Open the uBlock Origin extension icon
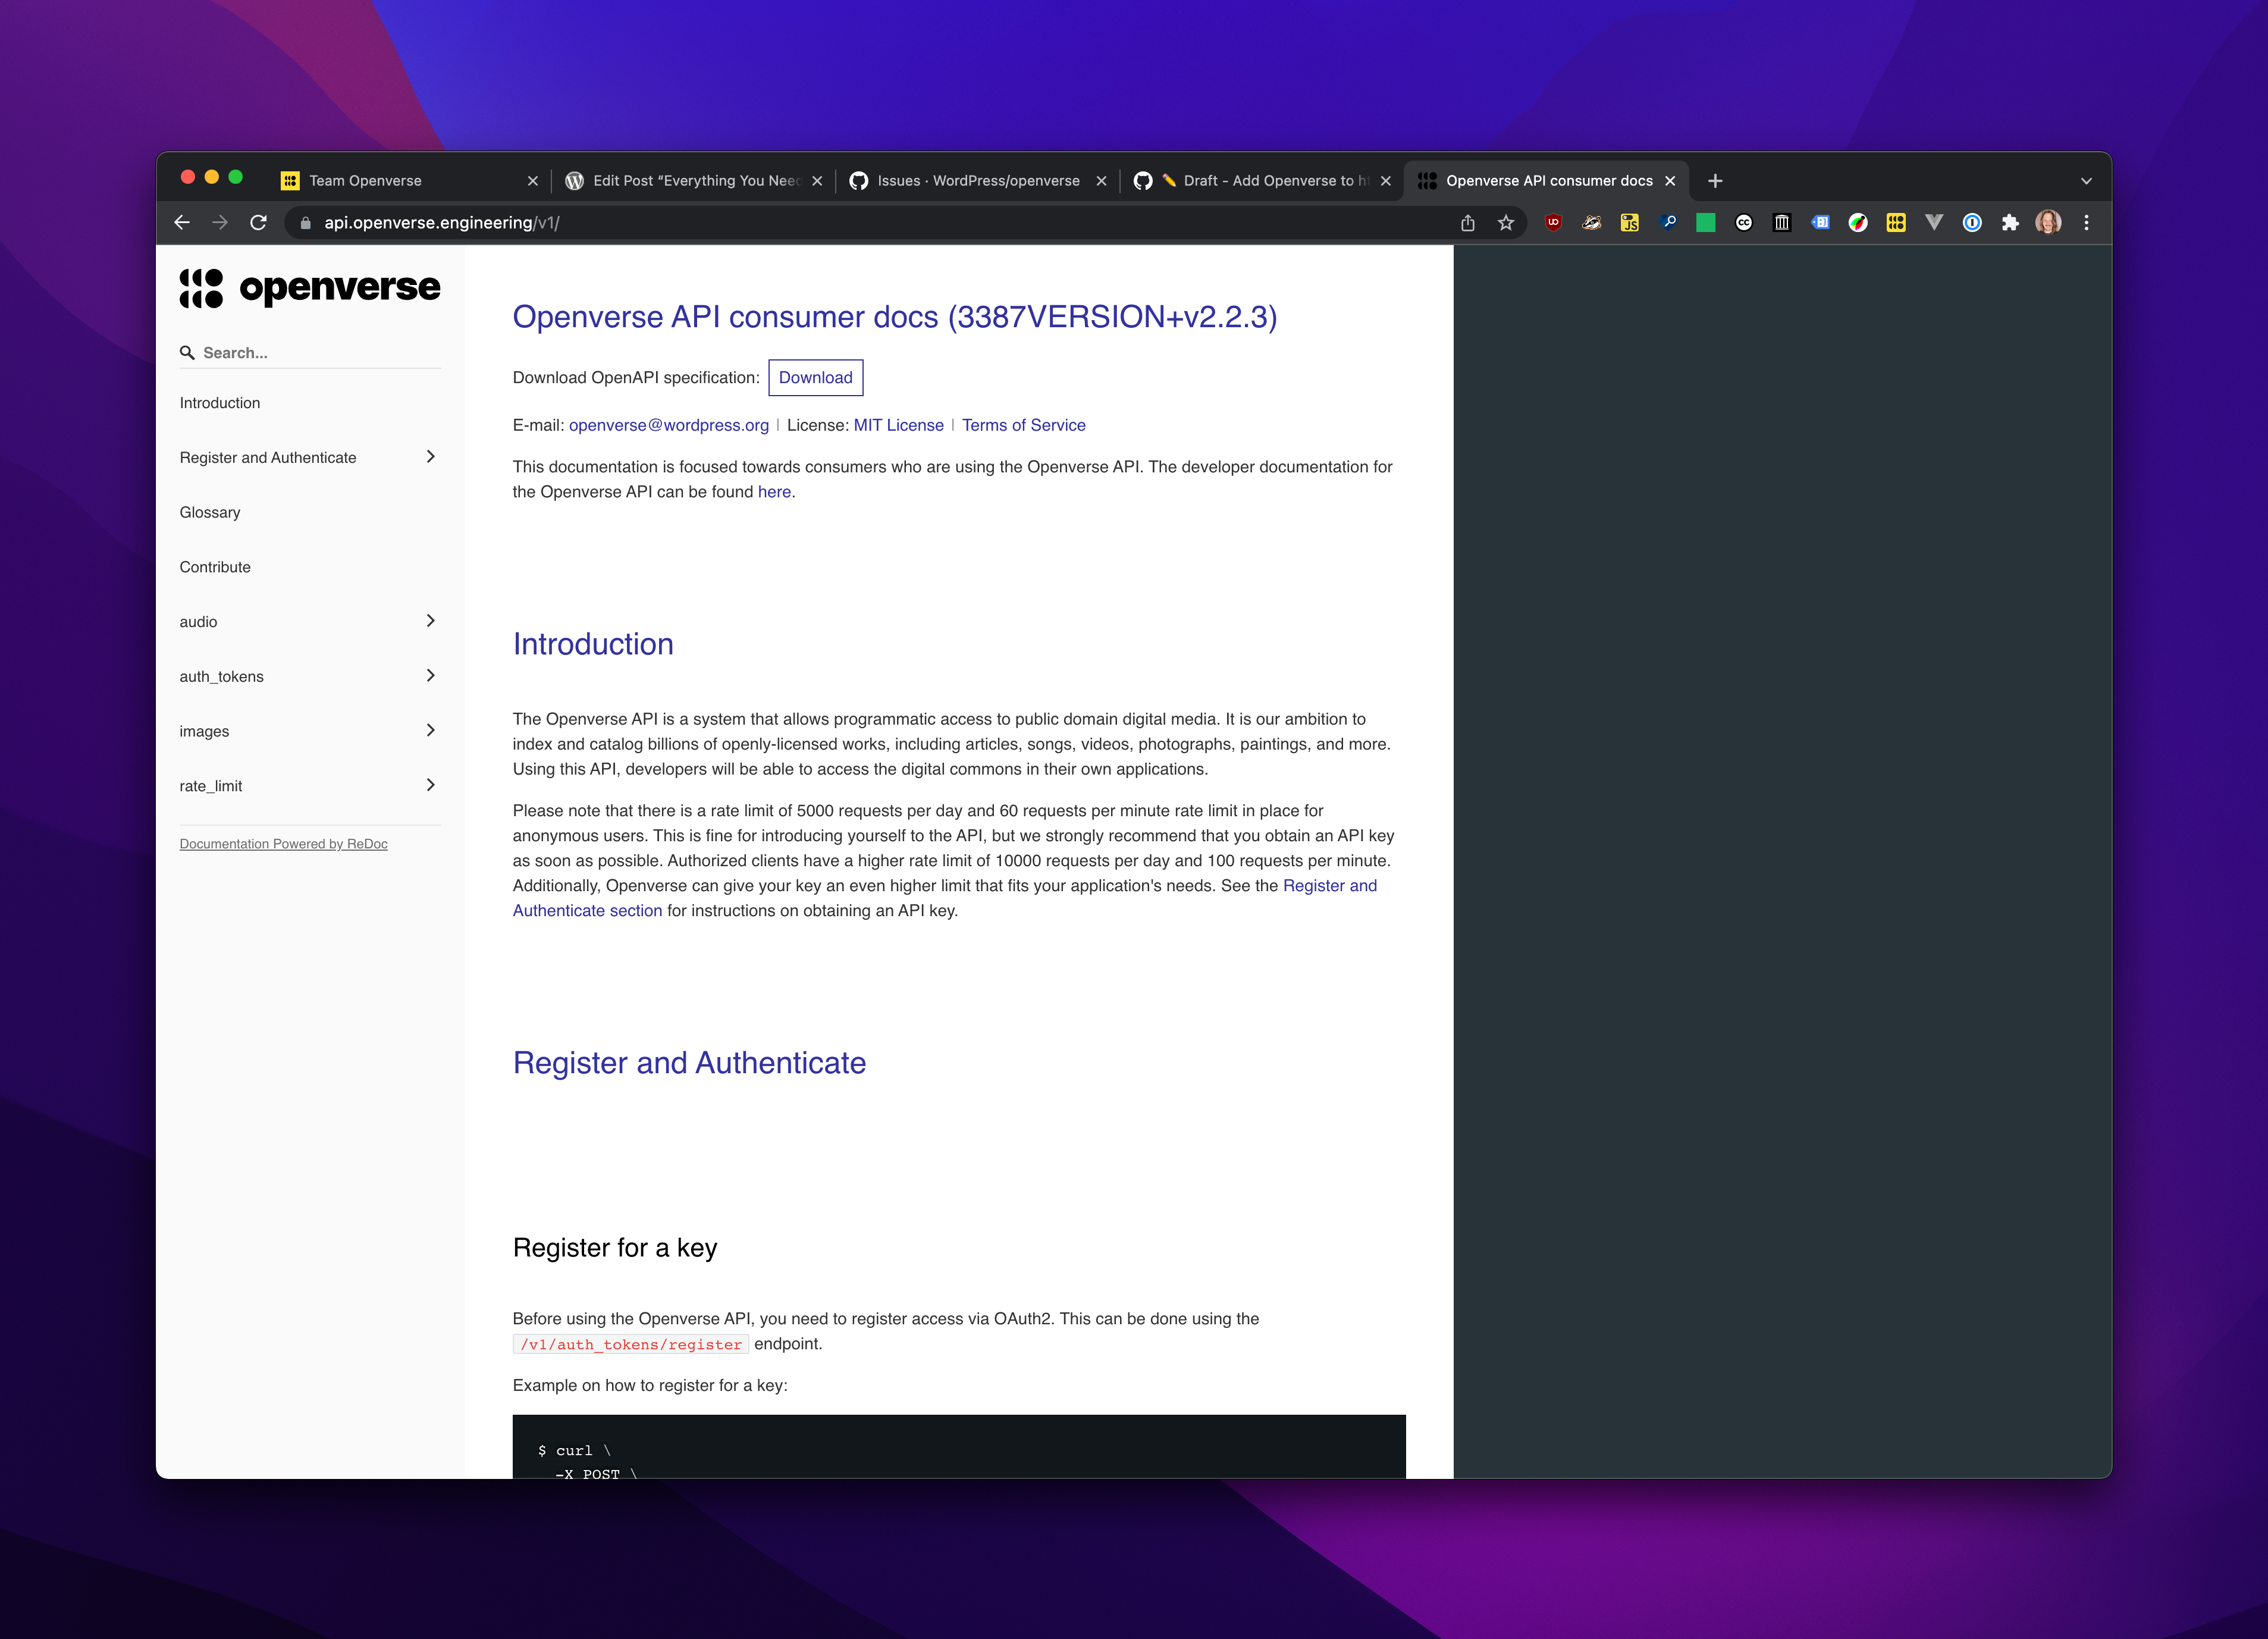This screenshot has width=2268, height=1639. tap(1553, 223)
